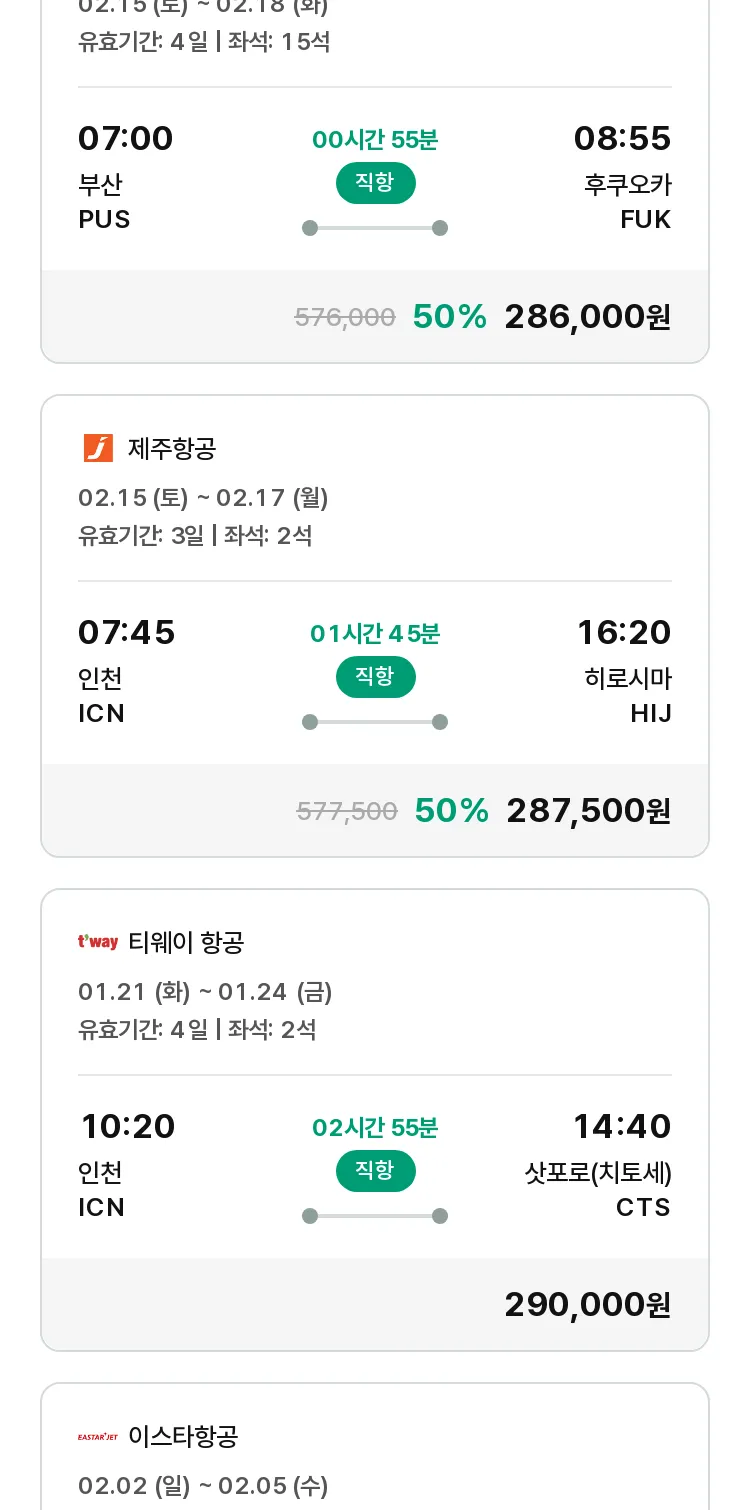The image size is (750, 1510).
Task: Open the 이스타항공 airline name
Action: tap(183, 1437)
